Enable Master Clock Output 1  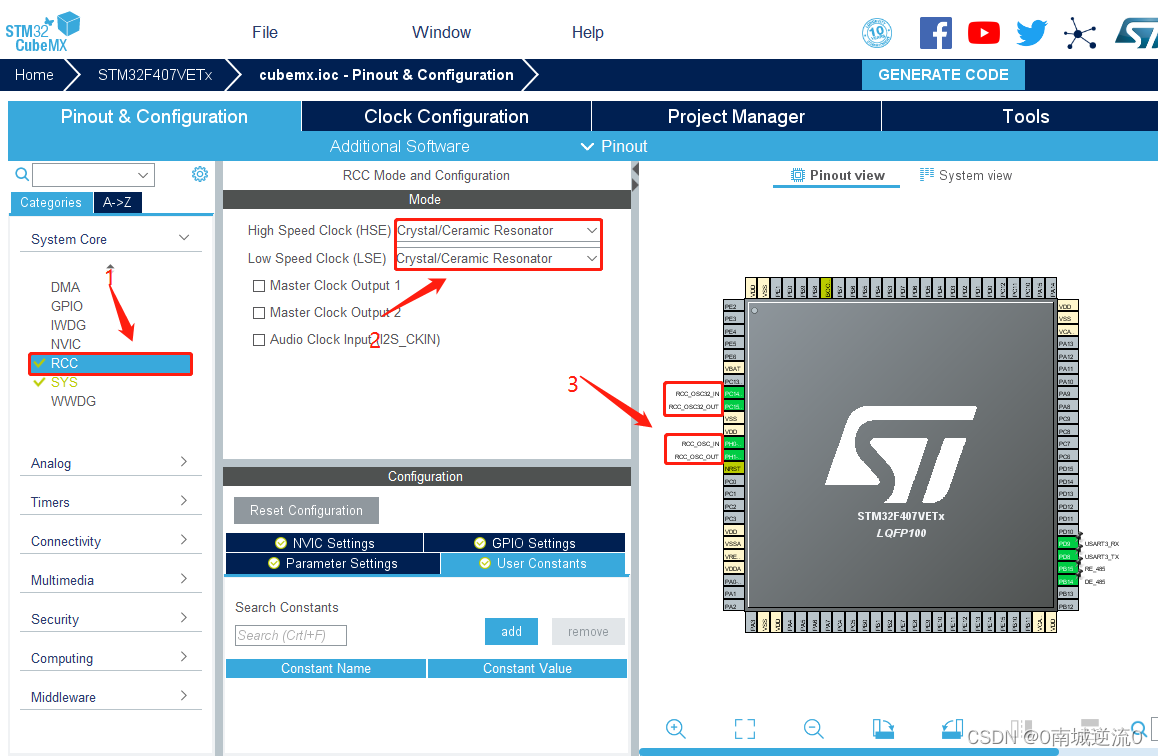click(257, 284)
